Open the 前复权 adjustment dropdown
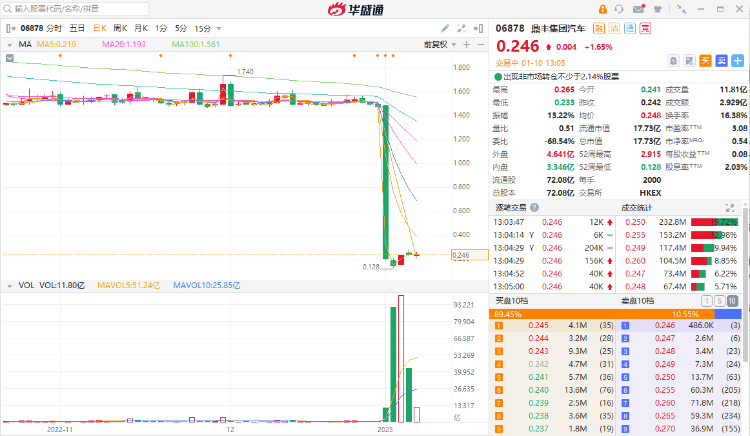Image resolution: width=750 pixels, height=436 pixels. [440, 44]
